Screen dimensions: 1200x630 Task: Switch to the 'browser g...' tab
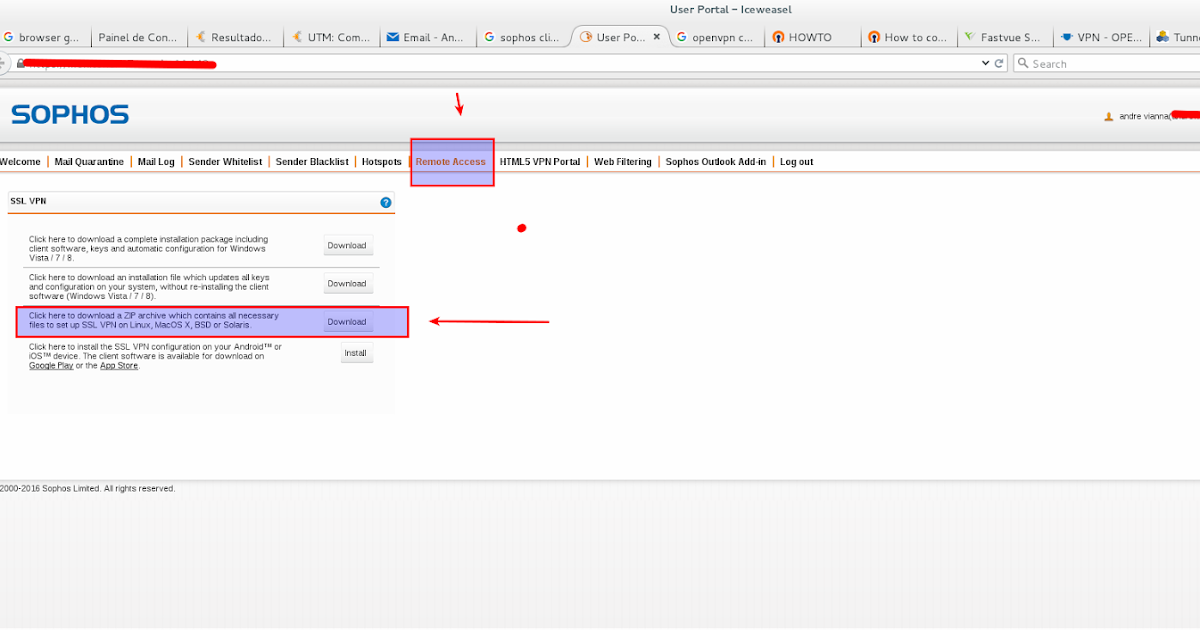click(44, 37)
